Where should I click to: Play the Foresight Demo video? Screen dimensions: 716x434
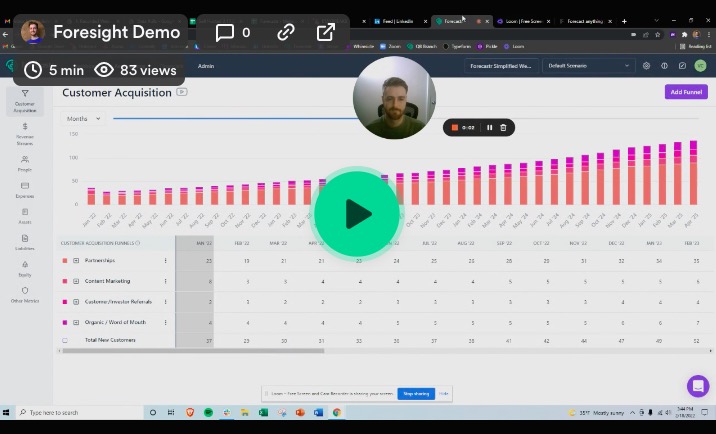[357, 214]
